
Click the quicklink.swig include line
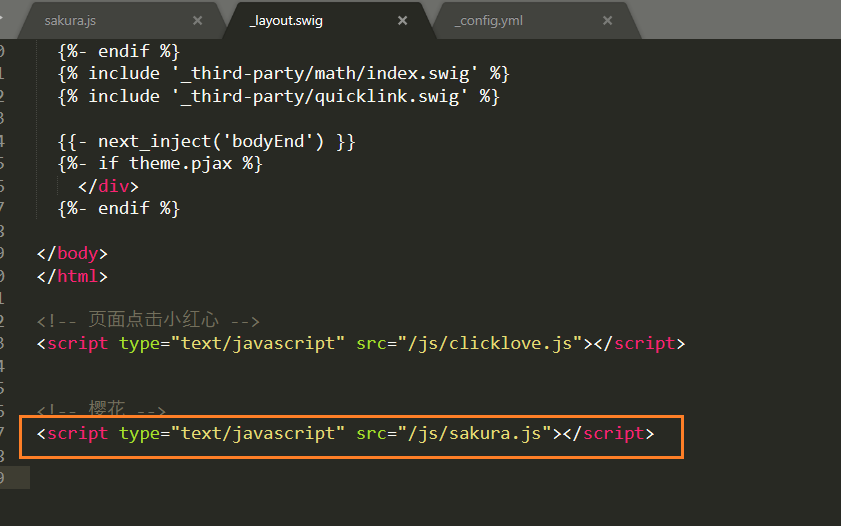click(x=278, y=97)
